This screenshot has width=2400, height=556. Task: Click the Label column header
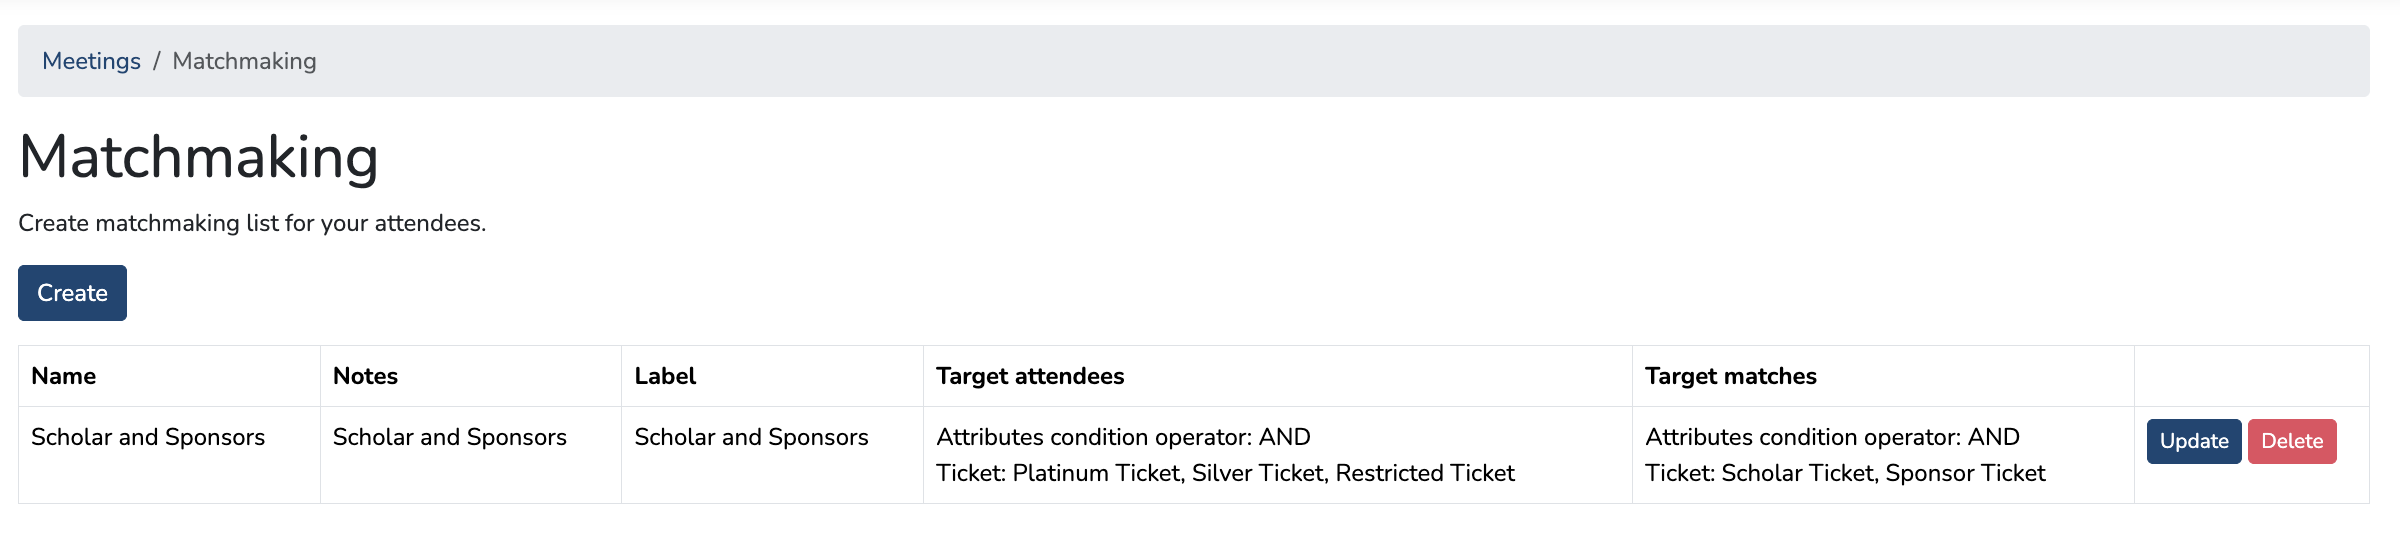665,376
